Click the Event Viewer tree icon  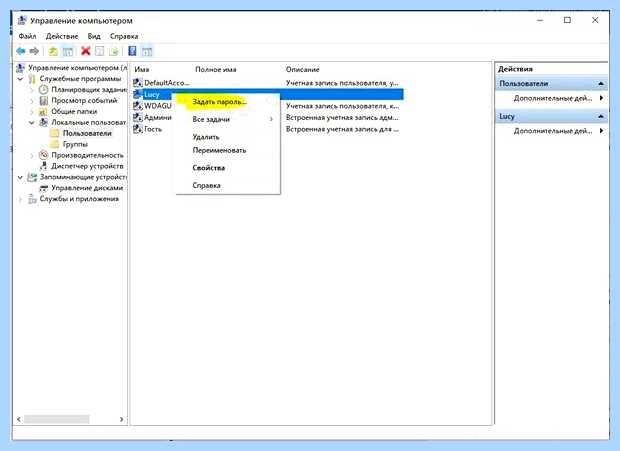coord(43,100)
